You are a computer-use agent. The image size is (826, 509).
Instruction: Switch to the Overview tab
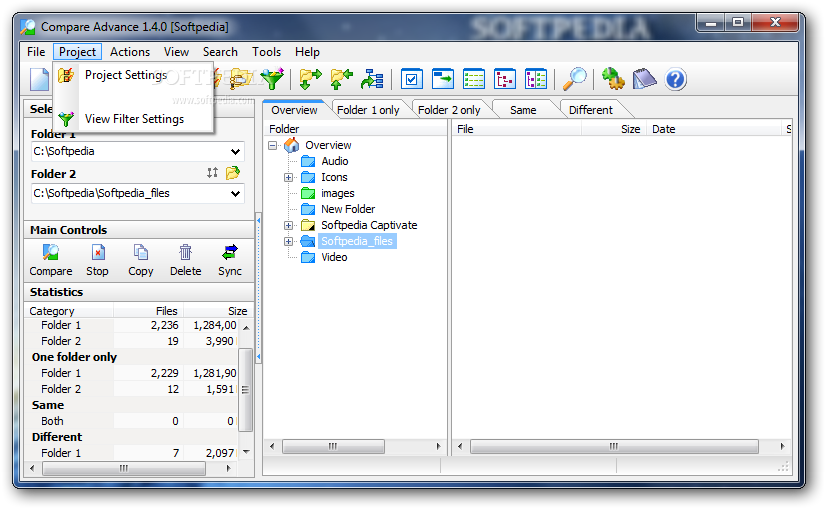pyautogui.click(x=294, y=110)
